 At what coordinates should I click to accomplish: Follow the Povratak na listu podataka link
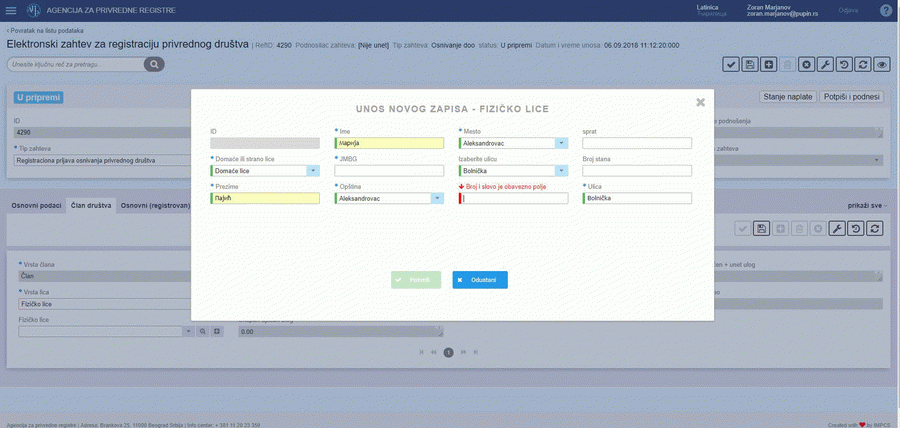coord(46,31)
